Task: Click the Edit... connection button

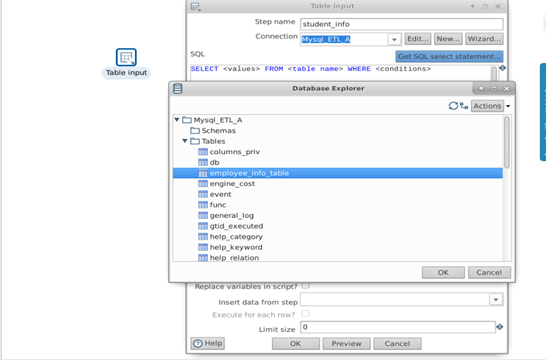Action: [x=418, y=39]
